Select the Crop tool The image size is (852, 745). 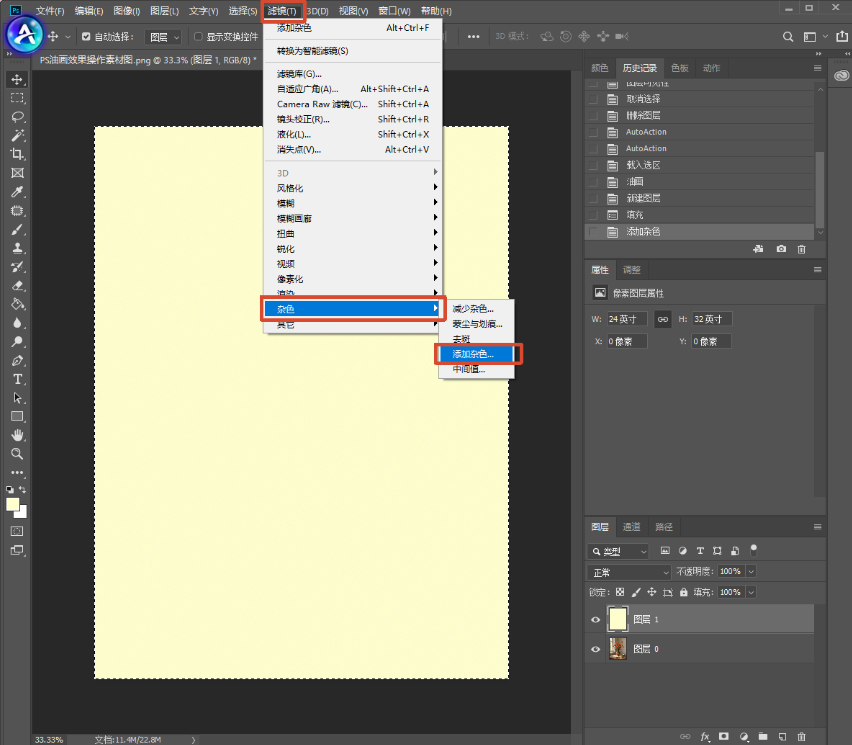click(17, 154)
